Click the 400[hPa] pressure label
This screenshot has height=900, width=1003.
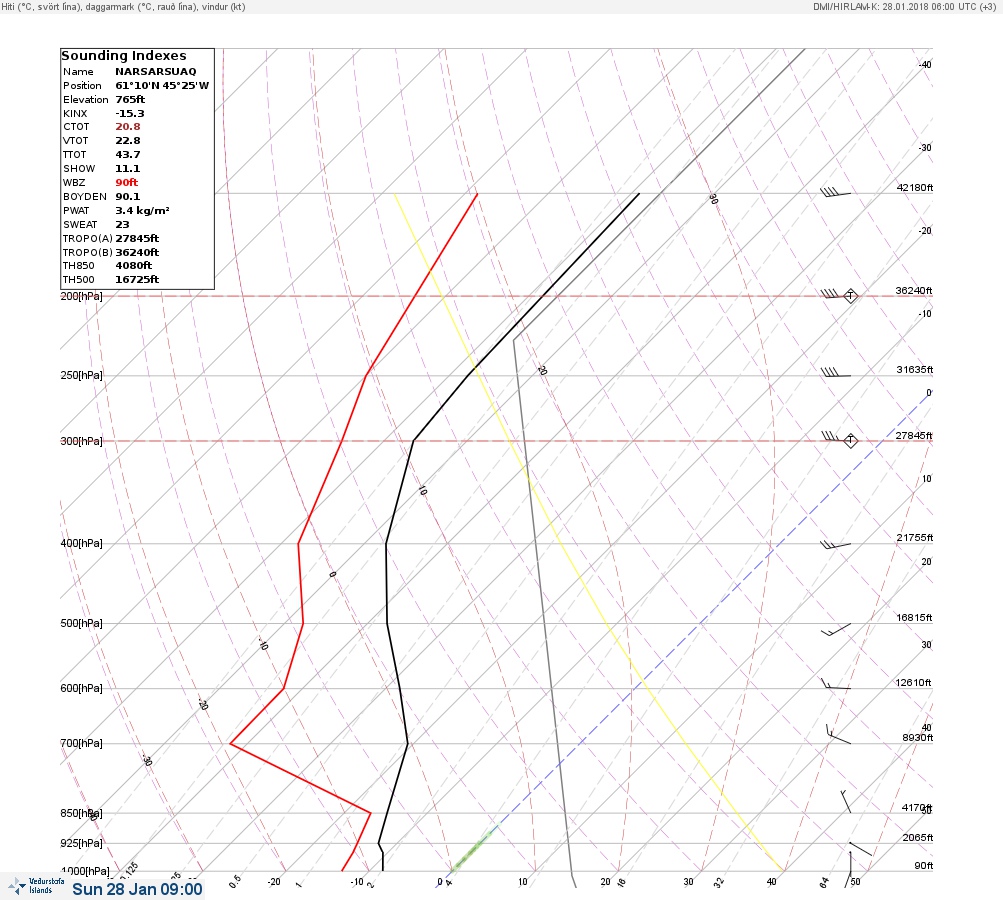(81, 543)
